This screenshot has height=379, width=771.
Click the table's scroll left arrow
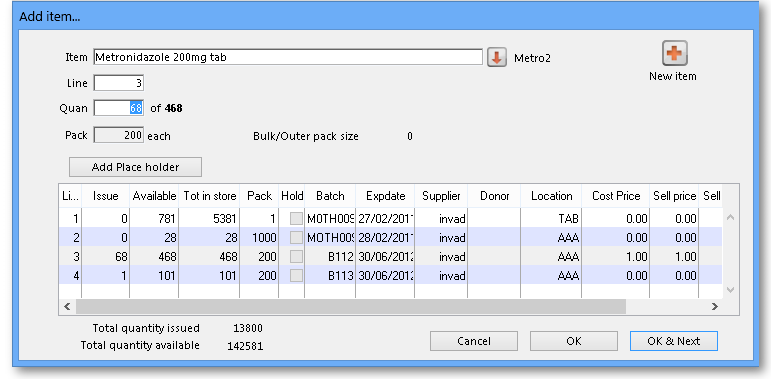(x=67, y=307)
